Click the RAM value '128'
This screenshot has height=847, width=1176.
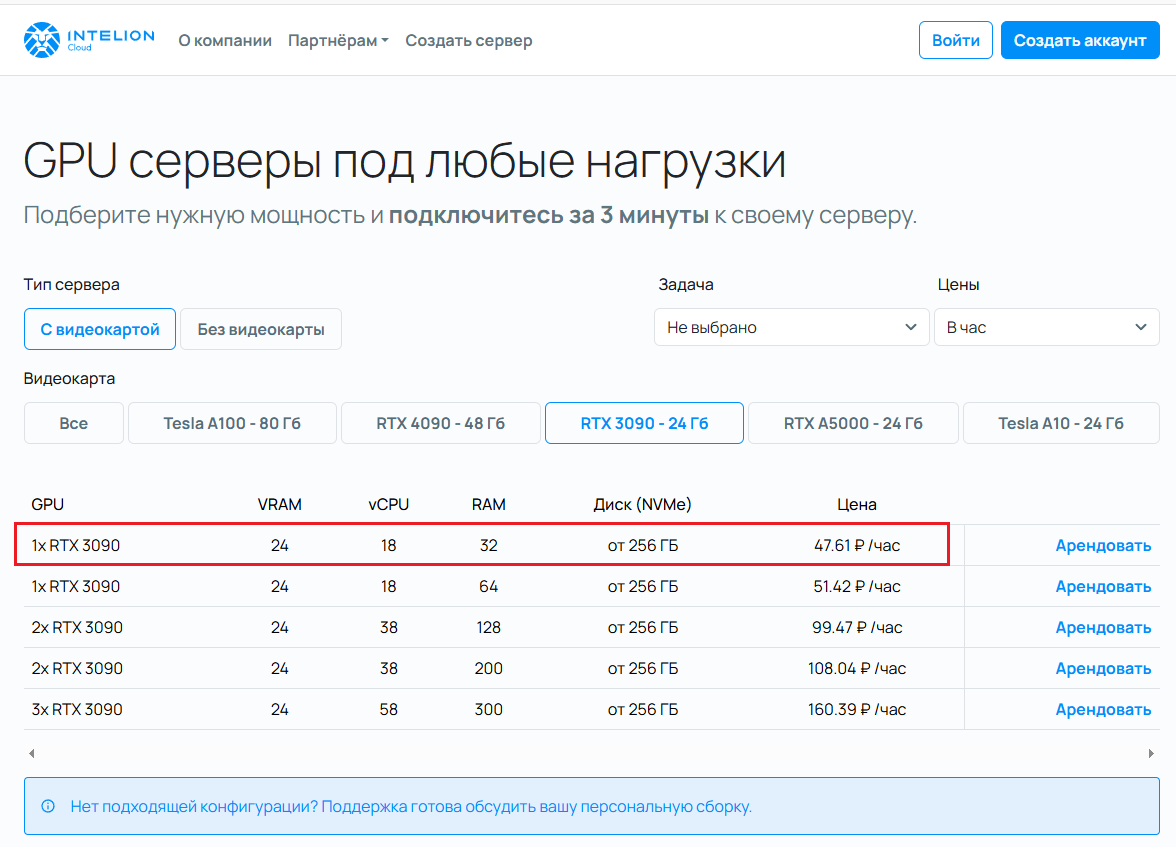click(488, 627)
